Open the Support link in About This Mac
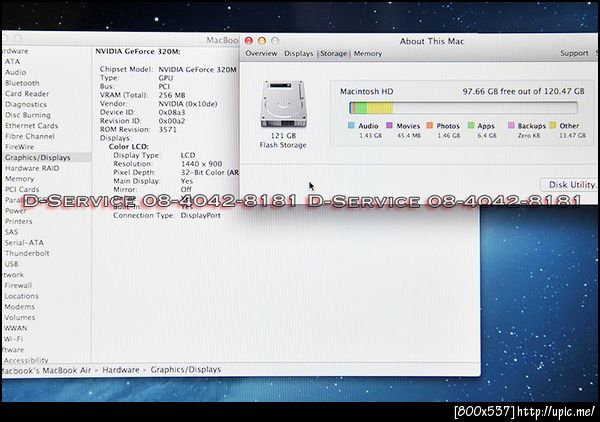Image resolution: width=600 pixels, height=422 pixels. point(574,53)
